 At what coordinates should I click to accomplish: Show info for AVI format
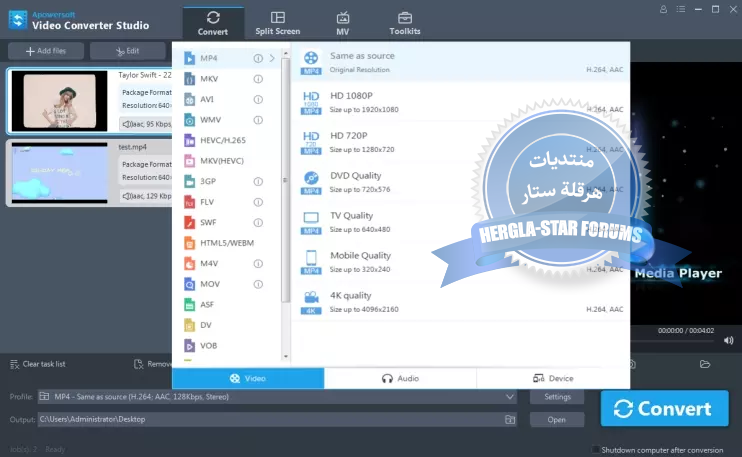tap(258, 99)
